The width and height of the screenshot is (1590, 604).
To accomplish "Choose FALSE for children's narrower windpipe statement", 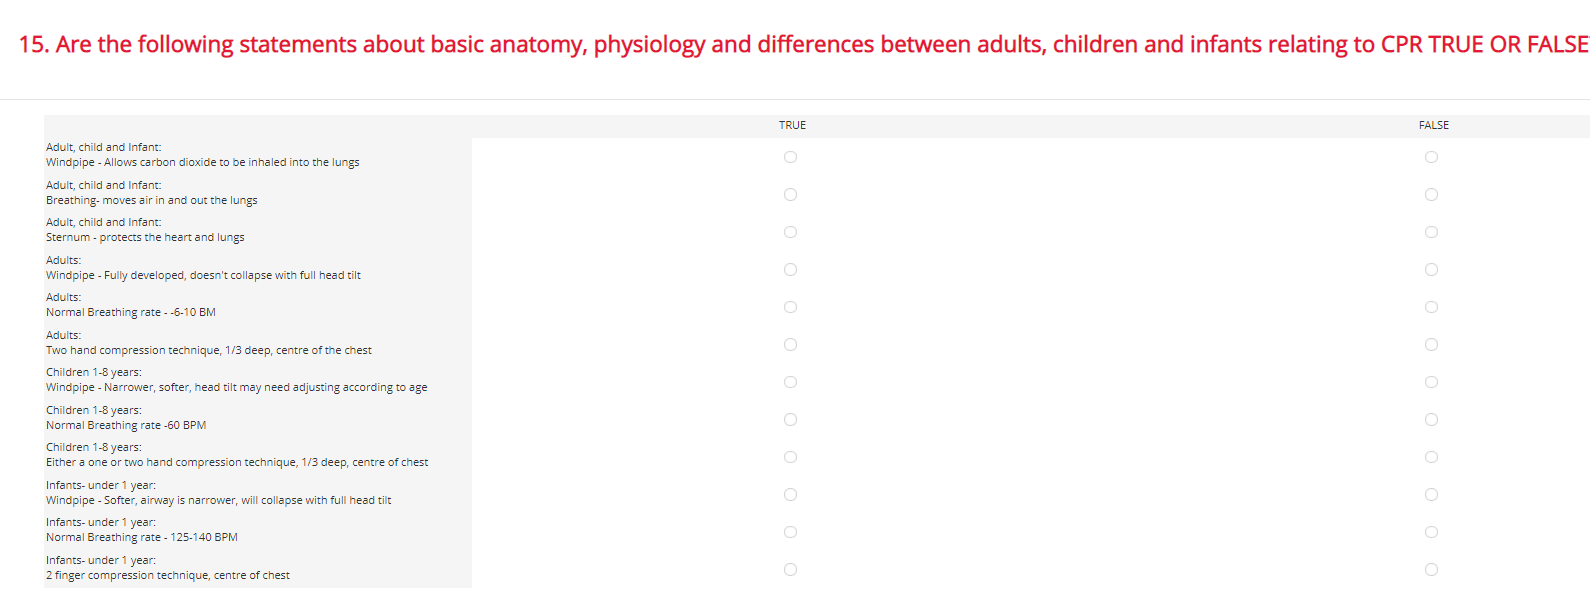I will tap(1431, 382).
